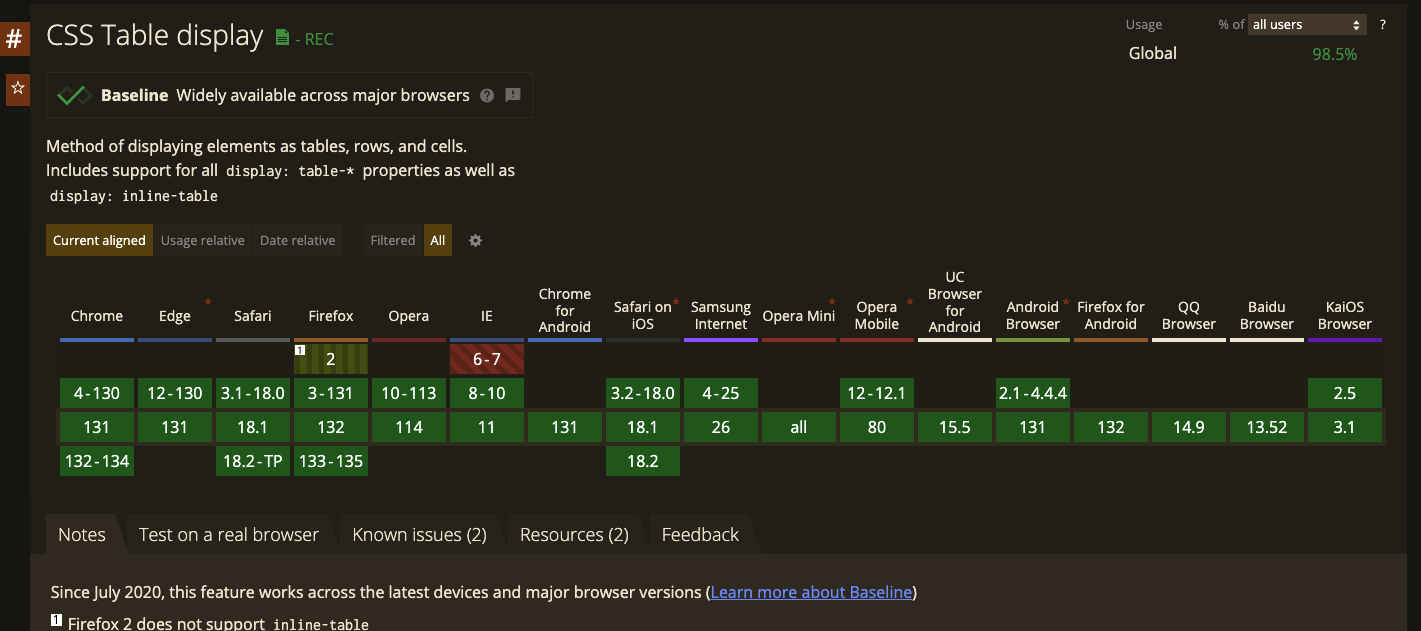This screenshot has width=1421, height=631.
Task: Open the Notes tab
Action: pyautogui.click(x=82, y=535)
